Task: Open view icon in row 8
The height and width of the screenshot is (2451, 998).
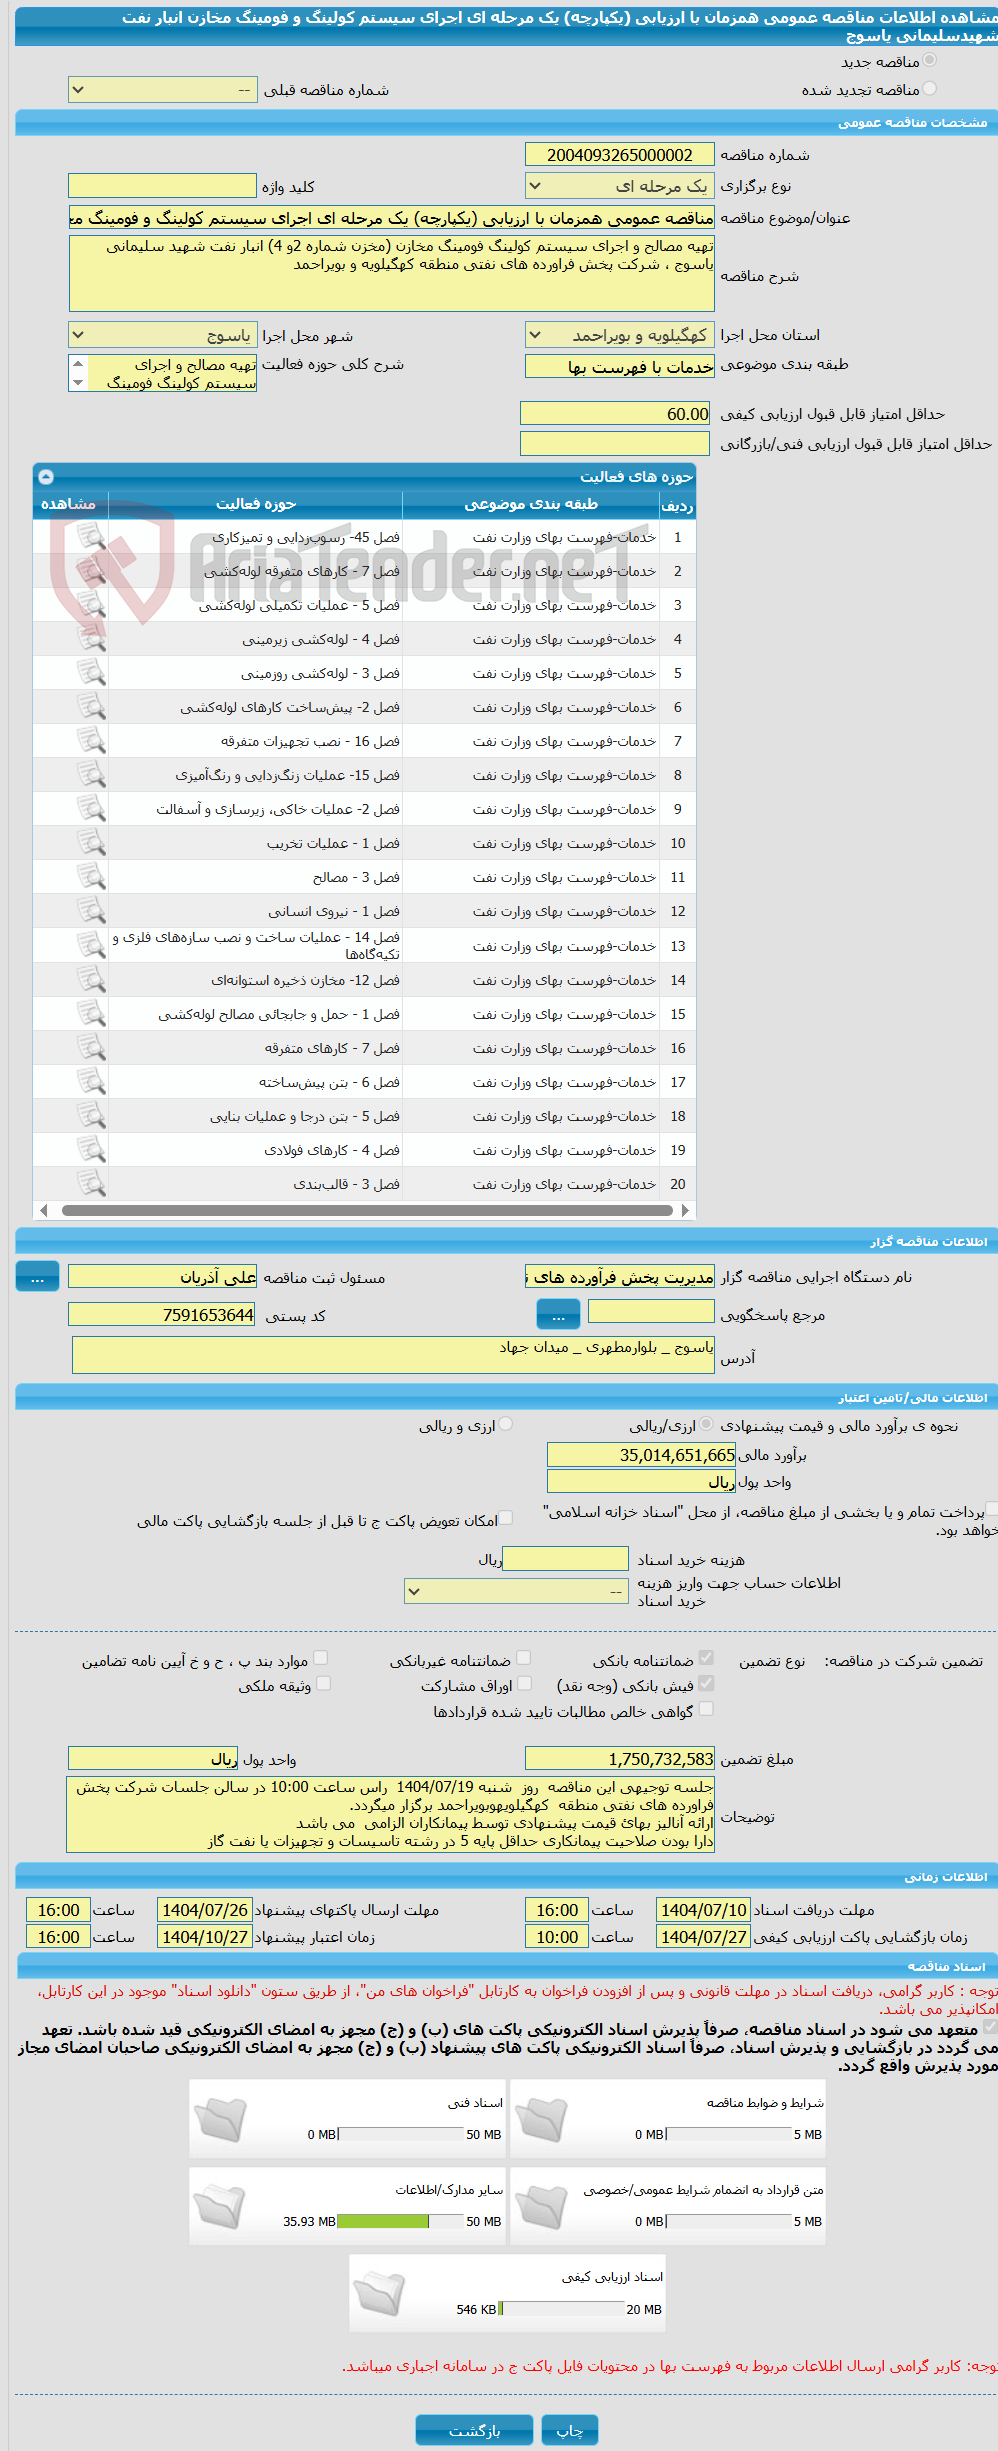Action: tap(91, 775)
